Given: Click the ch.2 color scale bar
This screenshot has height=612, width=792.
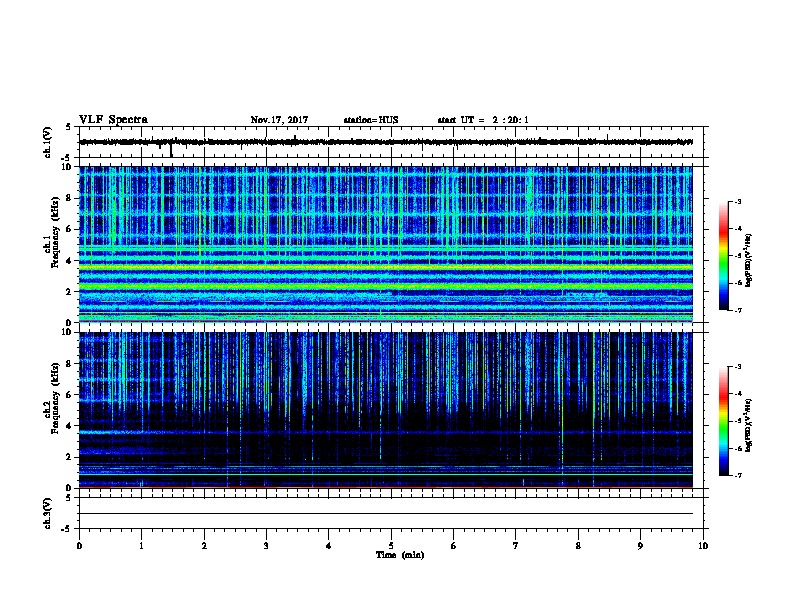Looking at the screenshot, I should [723, 421].
